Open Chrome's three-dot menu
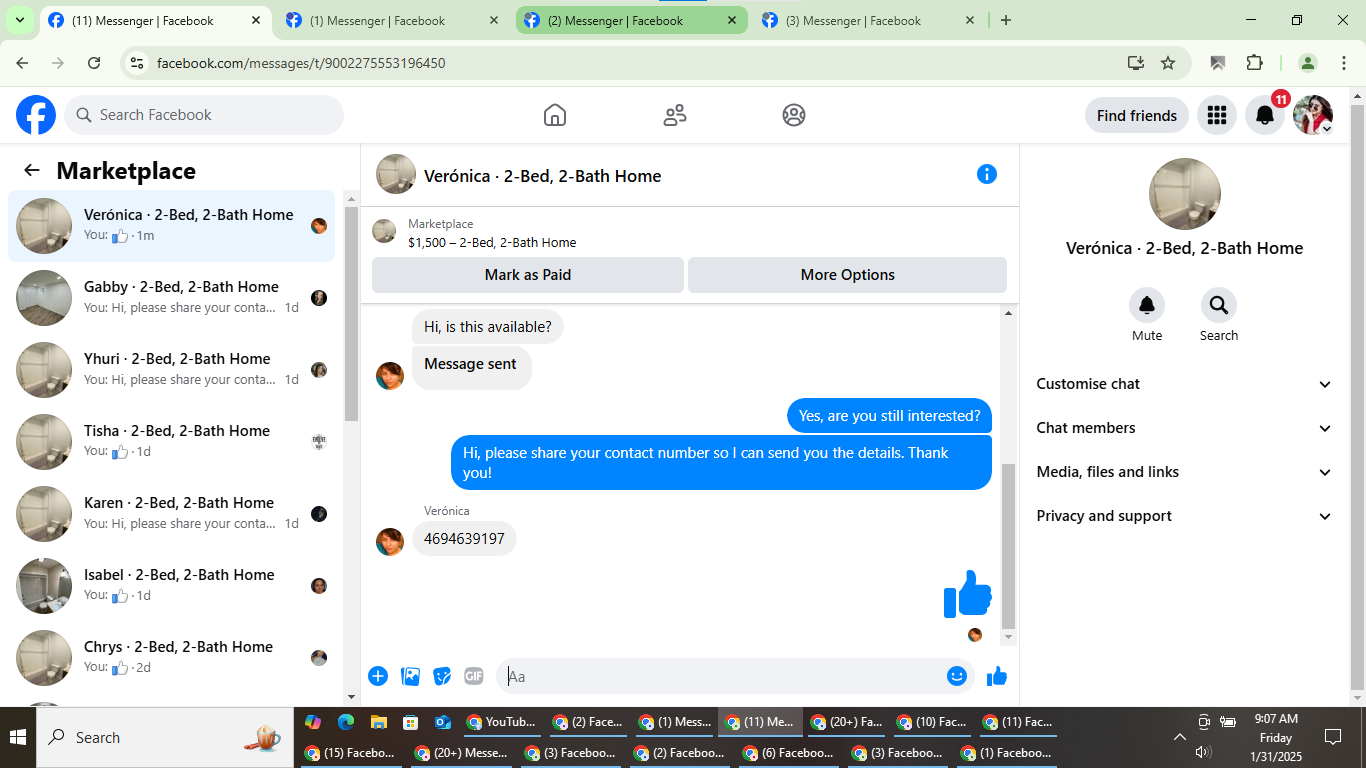Screen dimensions: 1366x768 [1344, 63]
